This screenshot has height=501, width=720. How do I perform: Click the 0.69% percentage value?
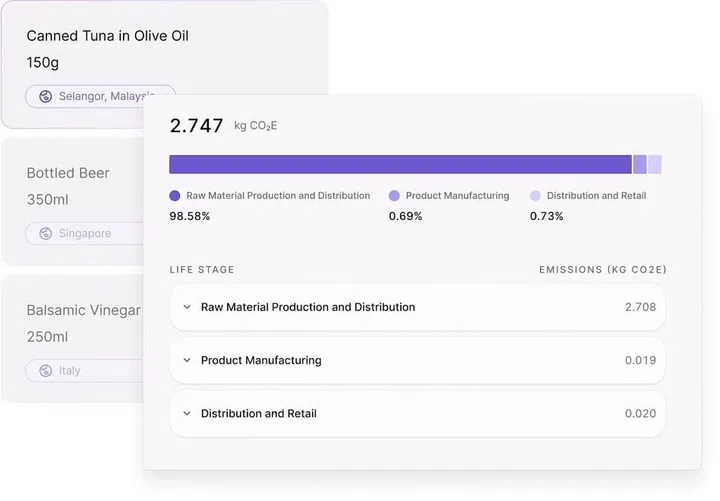tap(405, 216)
